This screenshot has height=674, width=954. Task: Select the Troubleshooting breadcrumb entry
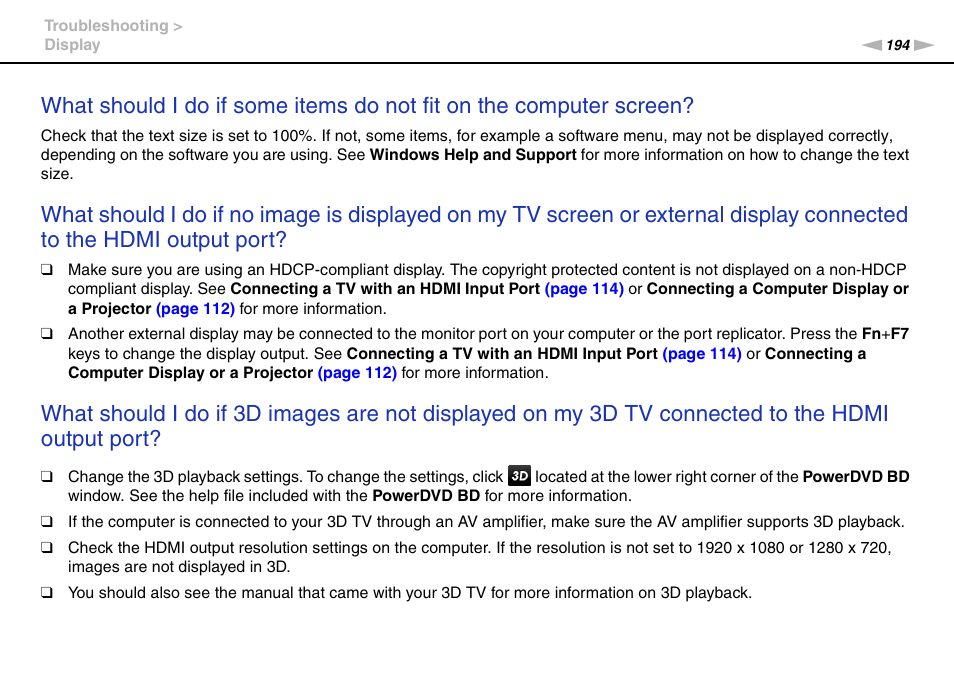[x=104, y=25]
